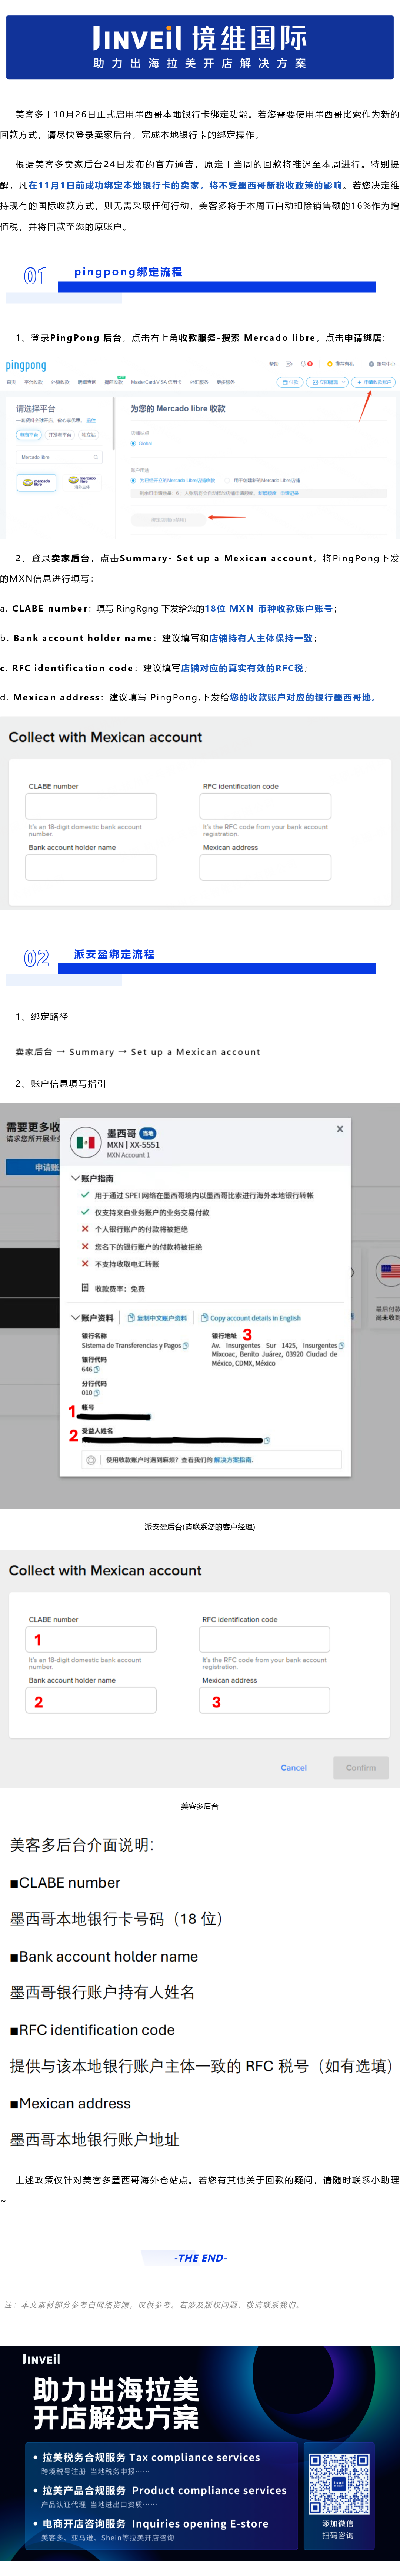Click the 'MXN | XX-5551' account text
Image resolution: width=400 pixels, height=2576 pixels.
click(x=133, y=1145)
